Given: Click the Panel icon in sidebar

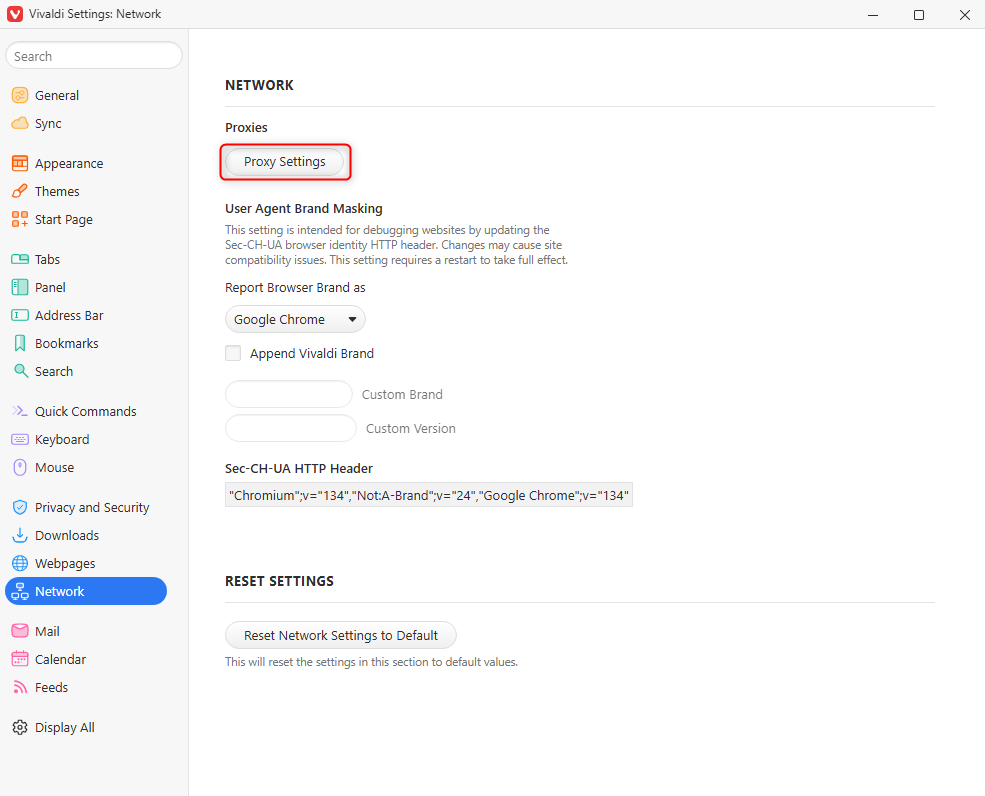Looking at the screenshot, I should tap(20, 287).
